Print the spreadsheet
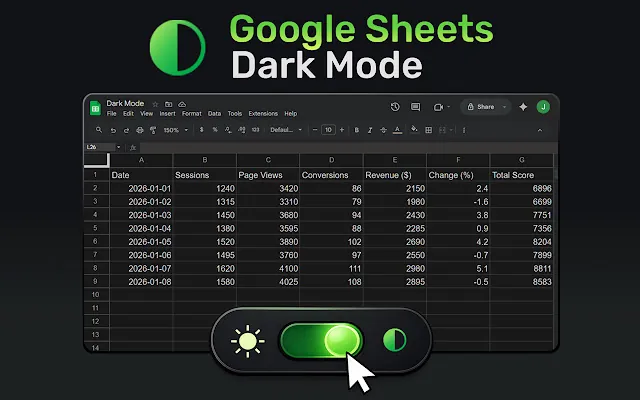Image resolution: width=640 pixels, height=400 pixels. 140,130
